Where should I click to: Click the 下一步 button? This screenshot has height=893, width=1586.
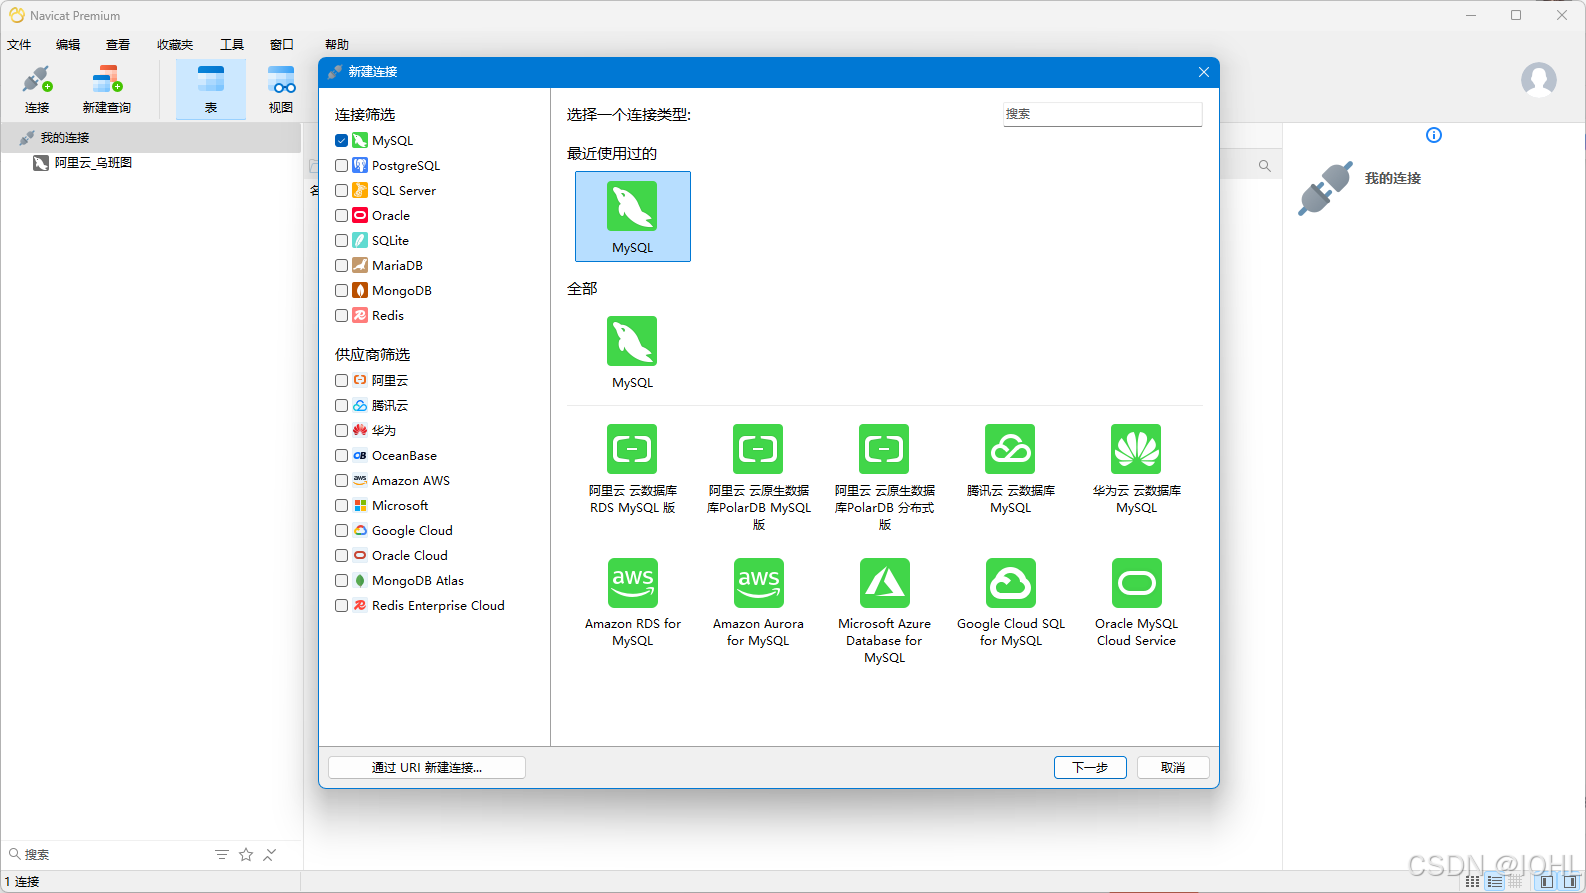pos(1090,767)
